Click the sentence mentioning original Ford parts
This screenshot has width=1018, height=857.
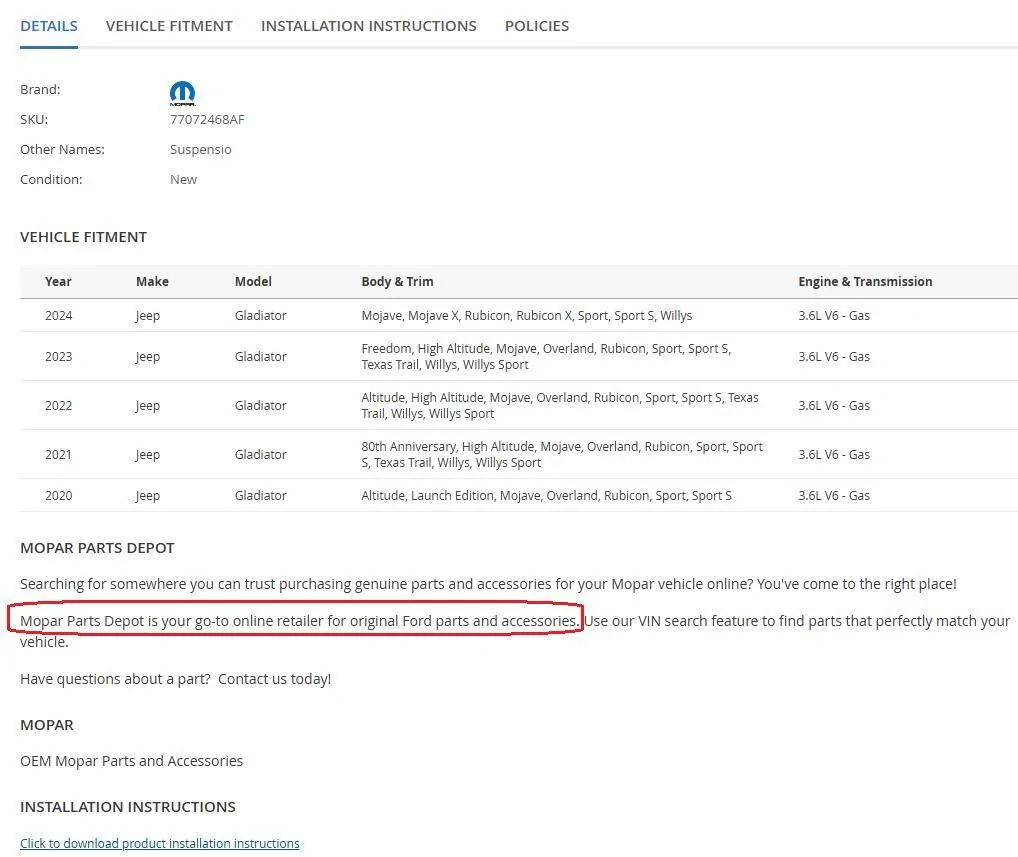coord(299,621)
